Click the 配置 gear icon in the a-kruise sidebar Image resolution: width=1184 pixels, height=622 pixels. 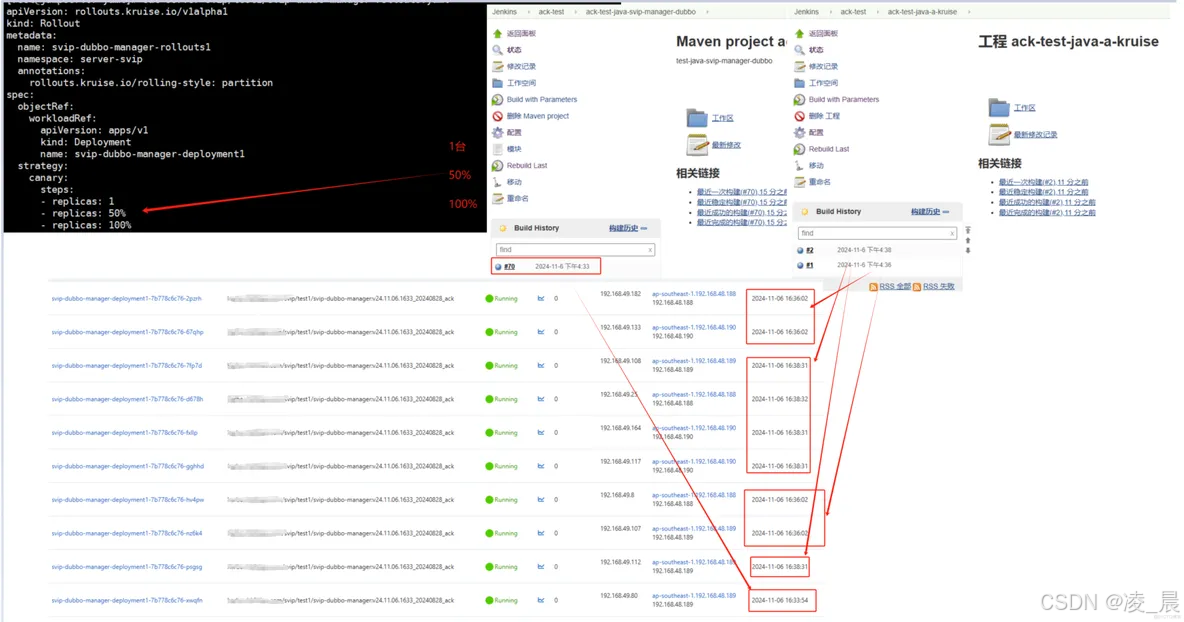800,132
